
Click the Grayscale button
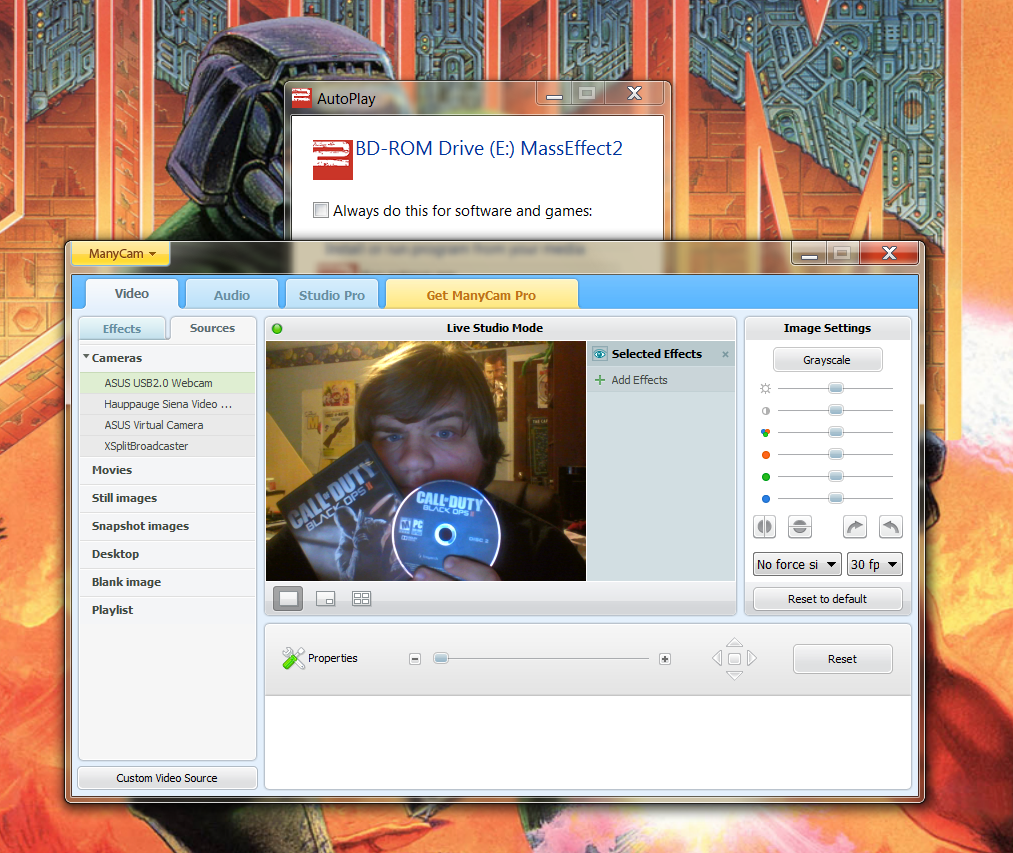click(827, 360)
